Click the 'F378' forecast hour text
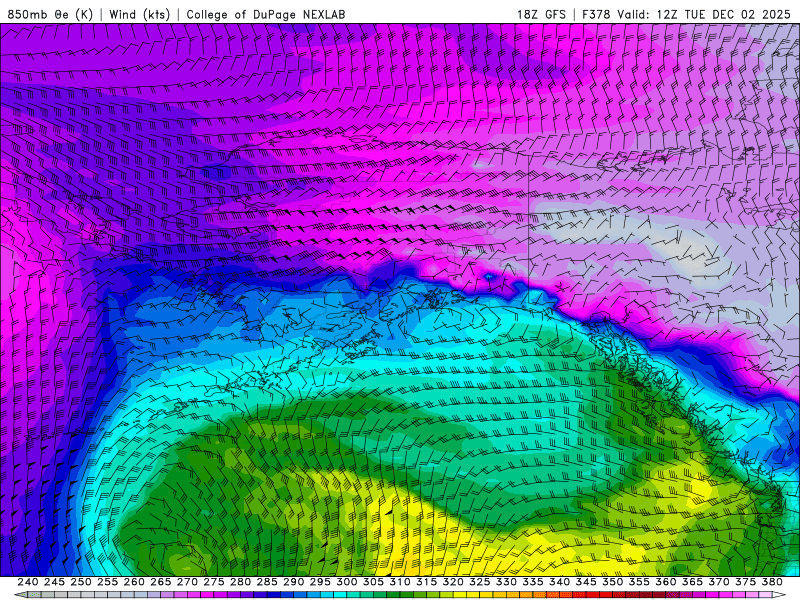This screenshot has width=800, height=600. [x=596, y=14]
